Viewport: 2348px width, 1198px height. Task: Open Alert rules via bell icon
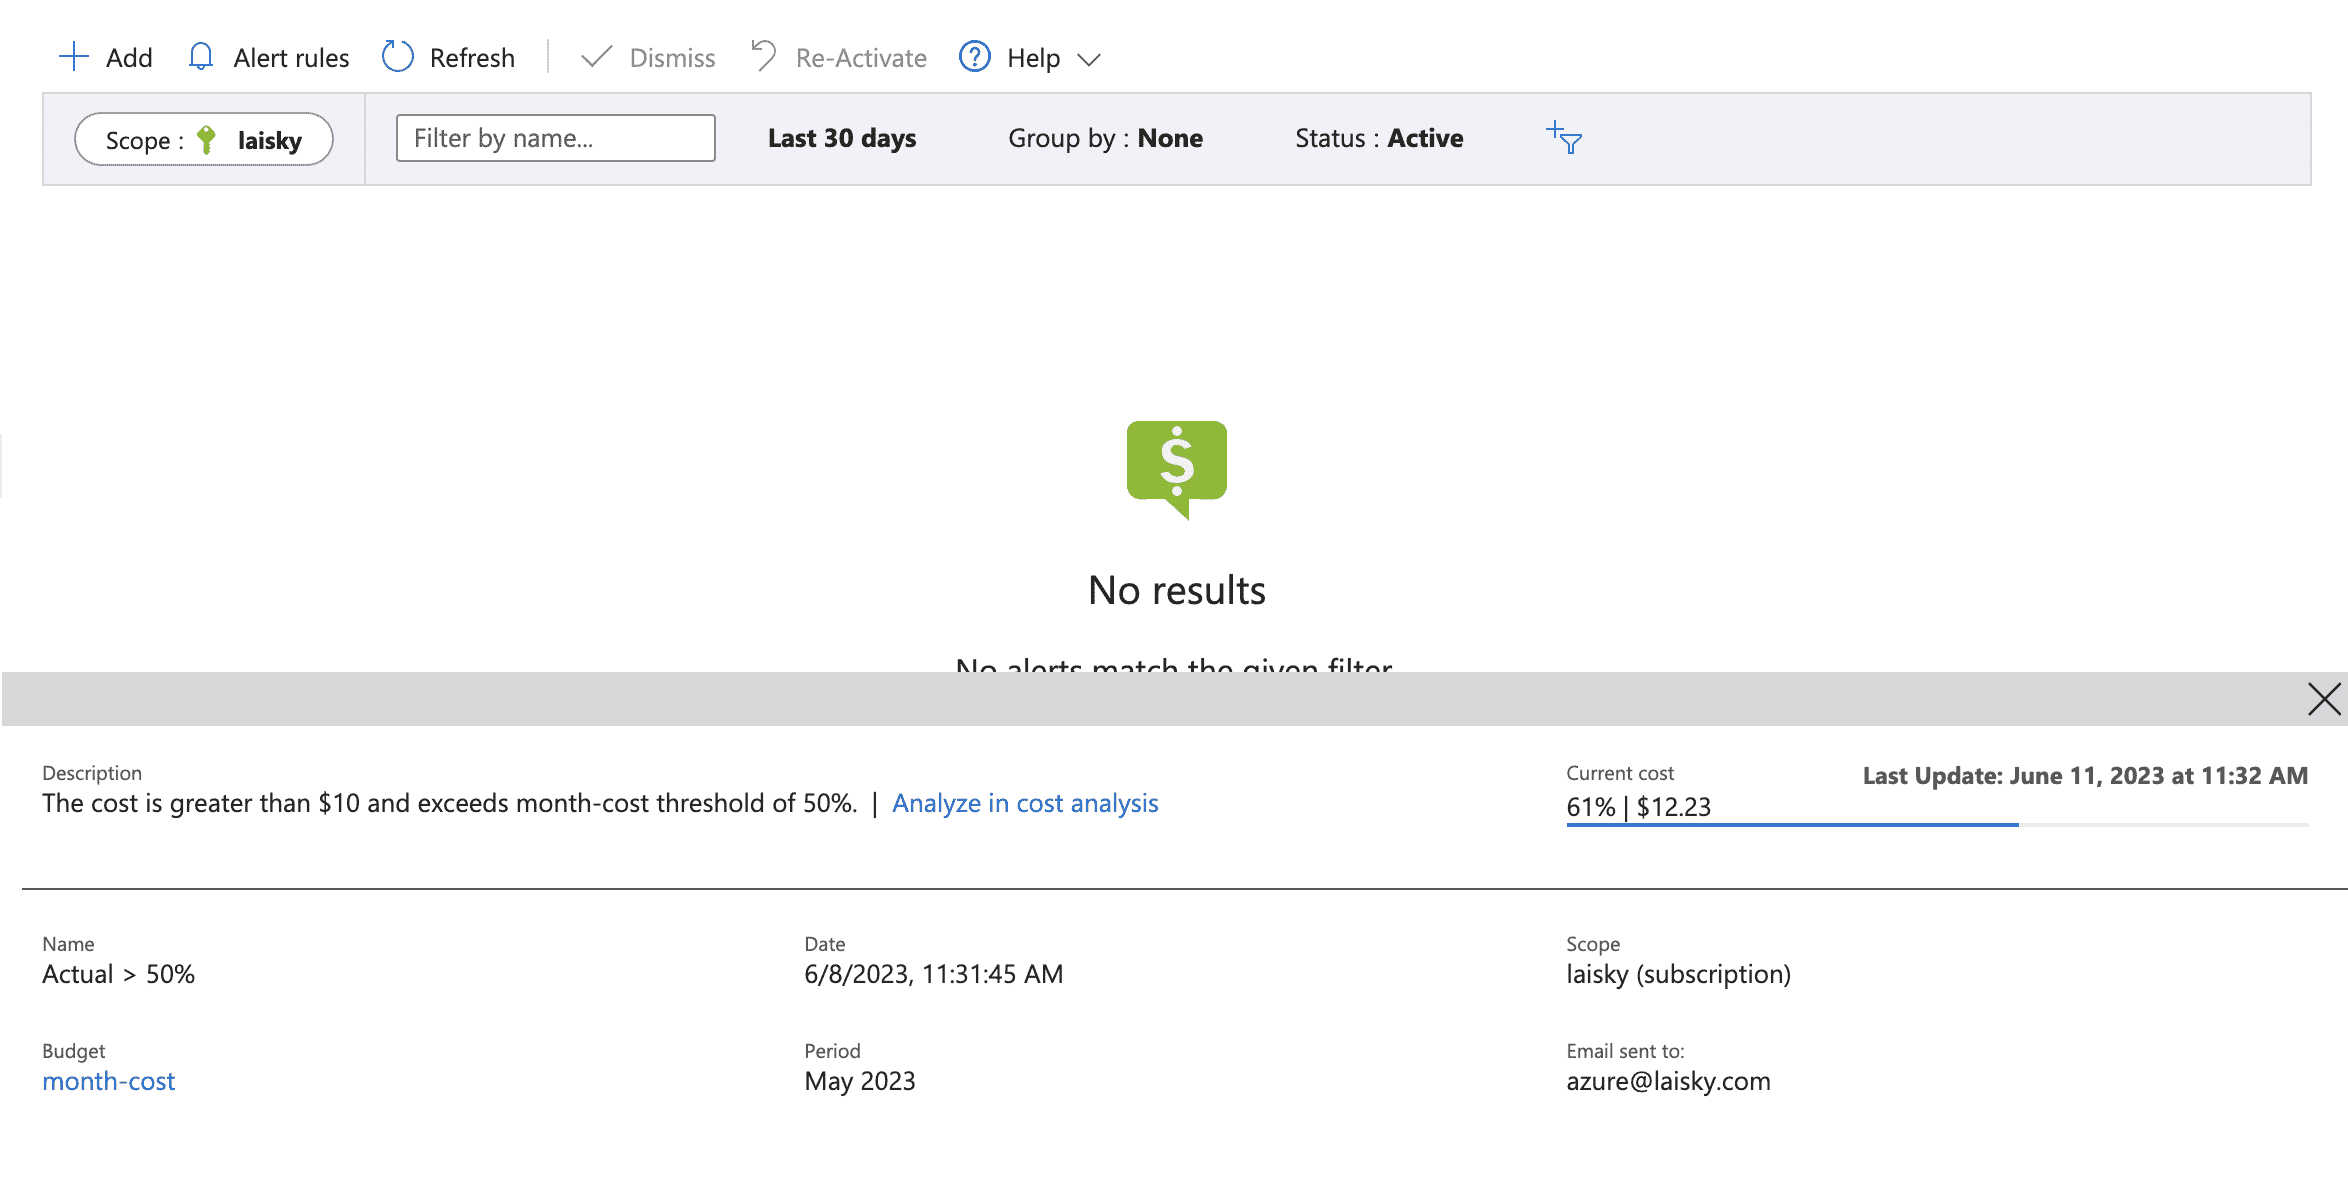pos(201,57)
